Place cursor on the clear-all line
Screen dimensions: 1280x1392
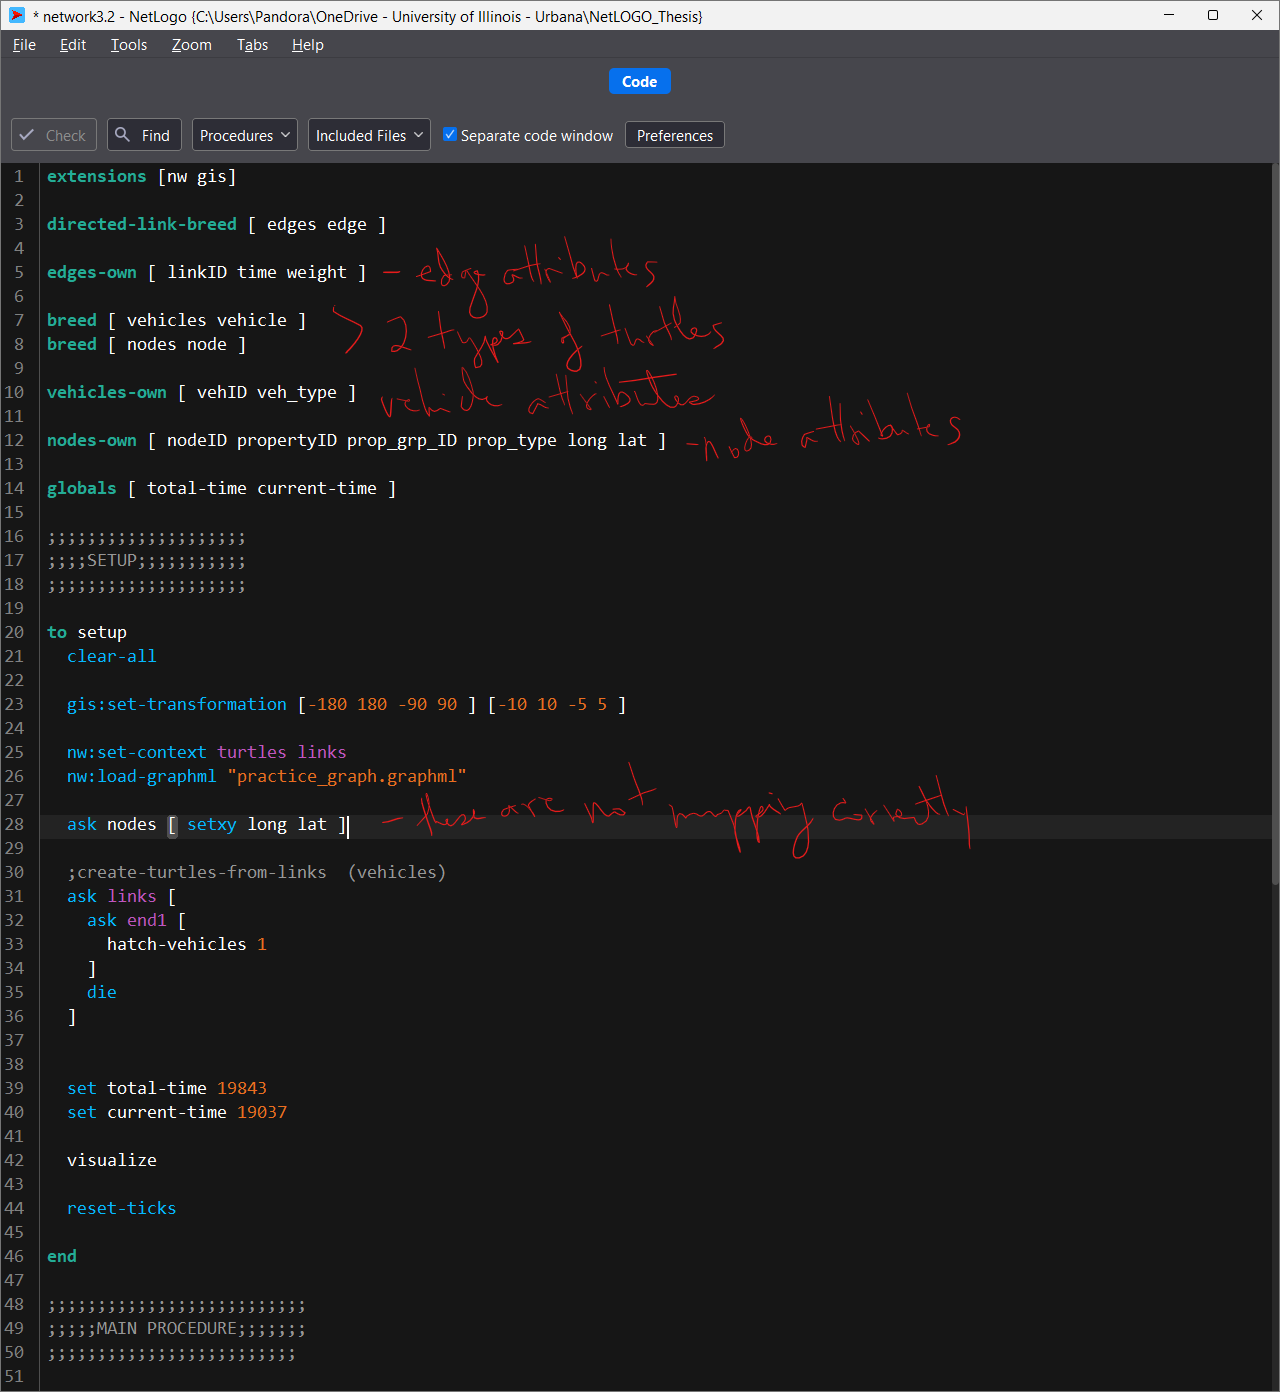[111, 656]
